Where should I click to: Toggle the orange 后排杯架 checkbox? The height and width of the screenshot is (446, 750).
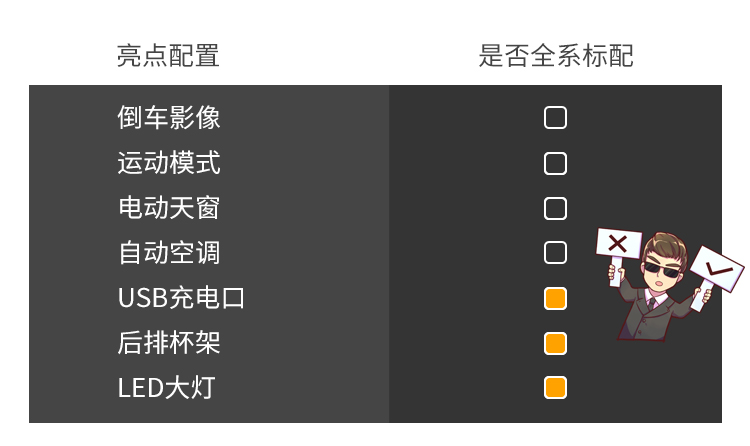(x=555, y=344)
